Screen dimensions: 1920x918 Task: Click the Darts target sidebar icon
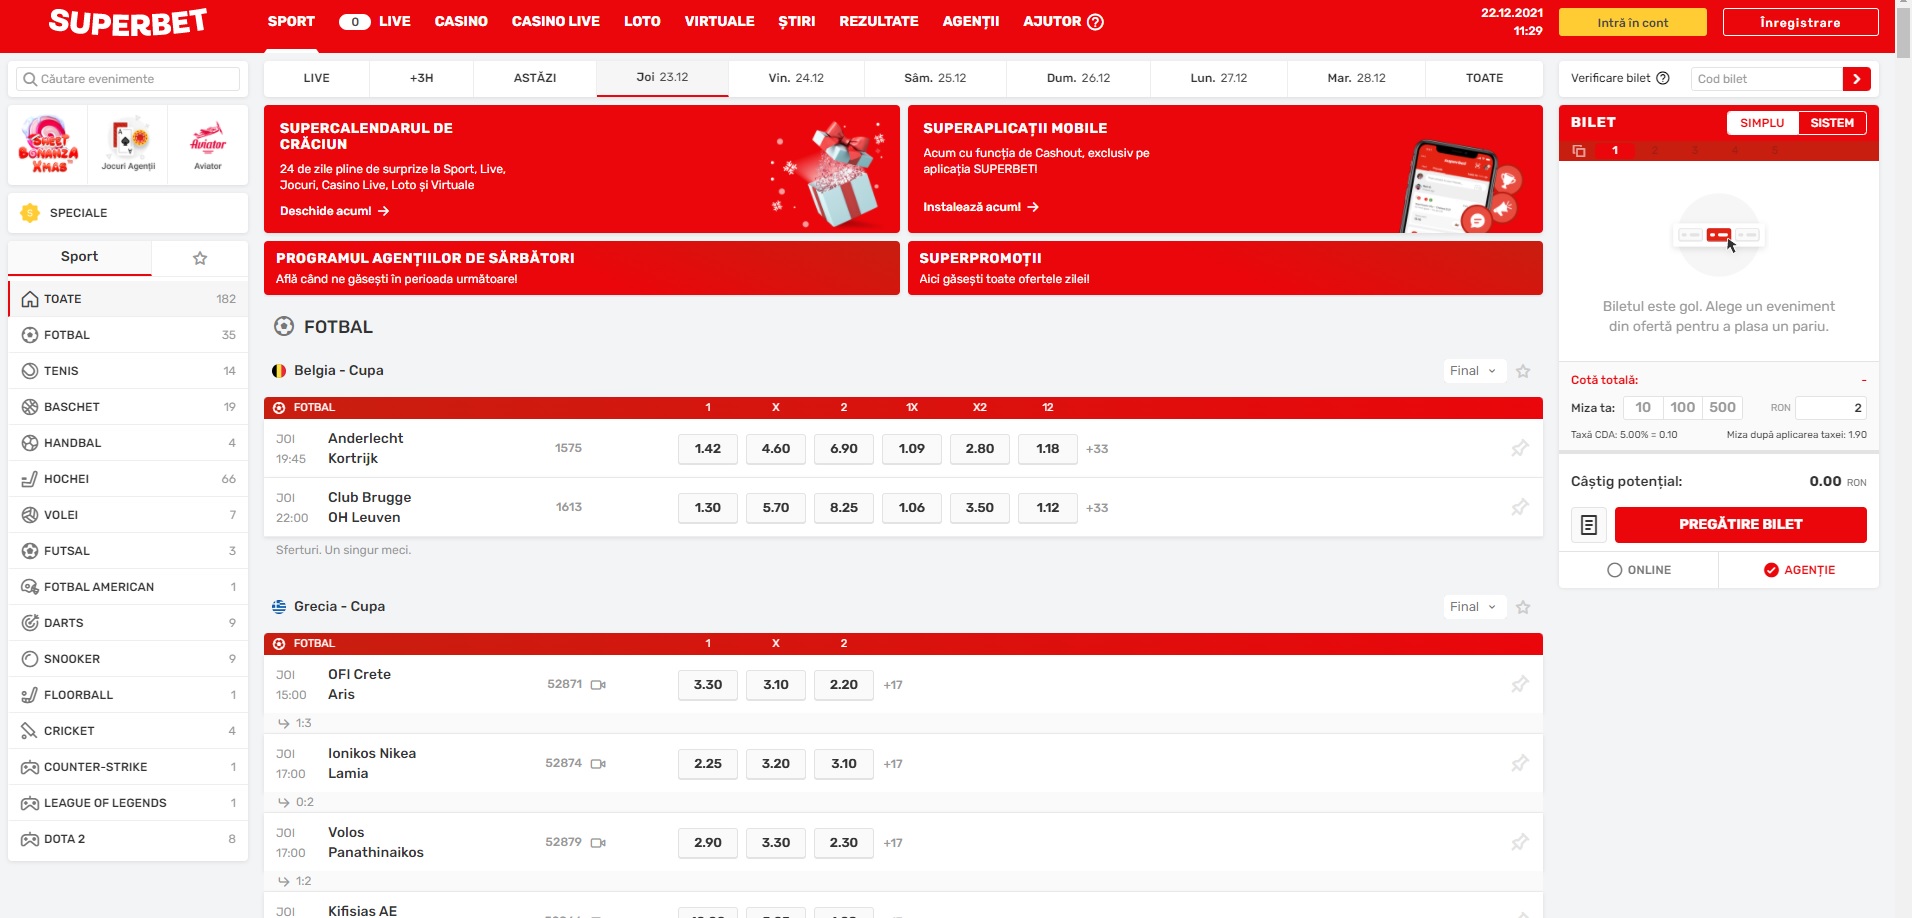point(30,623)
